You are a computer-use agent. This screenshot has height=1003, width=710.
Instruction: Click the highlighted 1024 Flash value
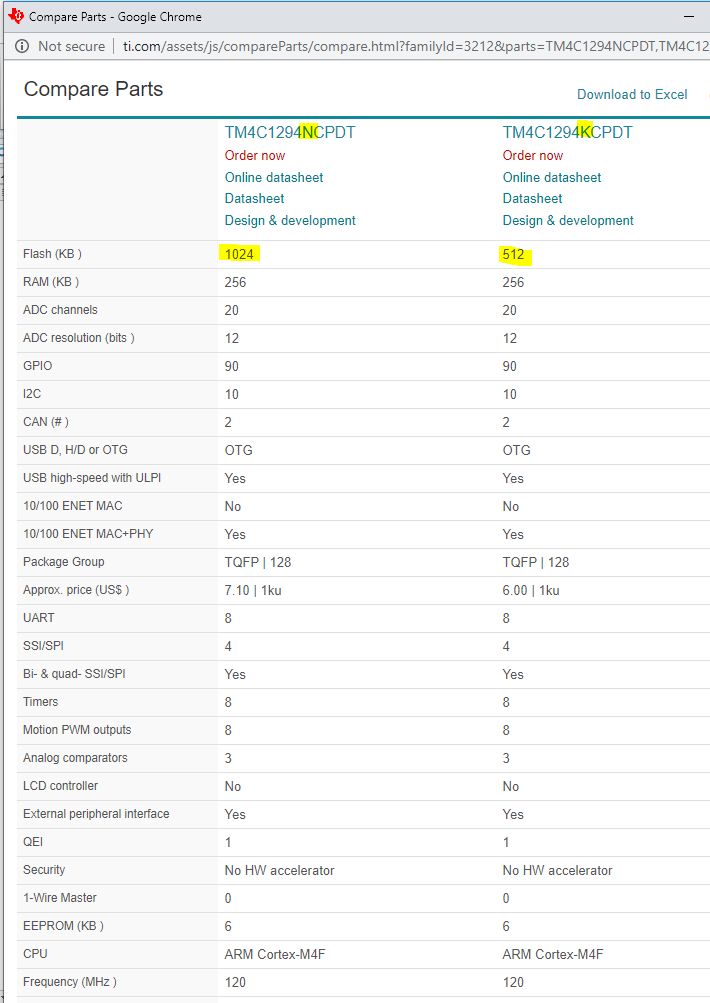(239, 254)
